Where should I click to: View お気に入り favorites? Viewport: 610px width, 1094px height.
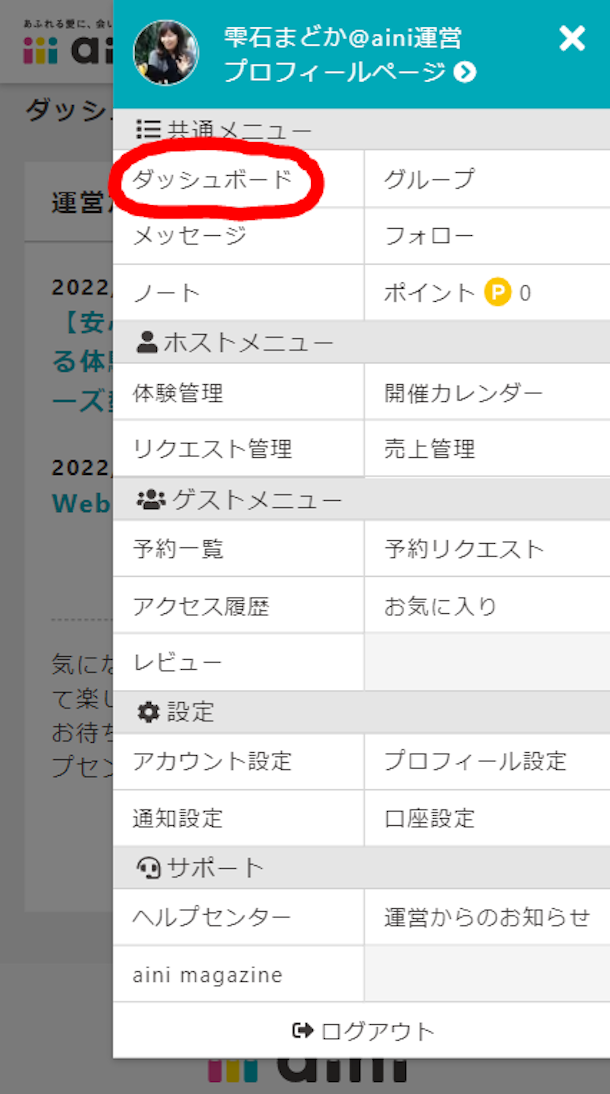click(x=441, y=606)
